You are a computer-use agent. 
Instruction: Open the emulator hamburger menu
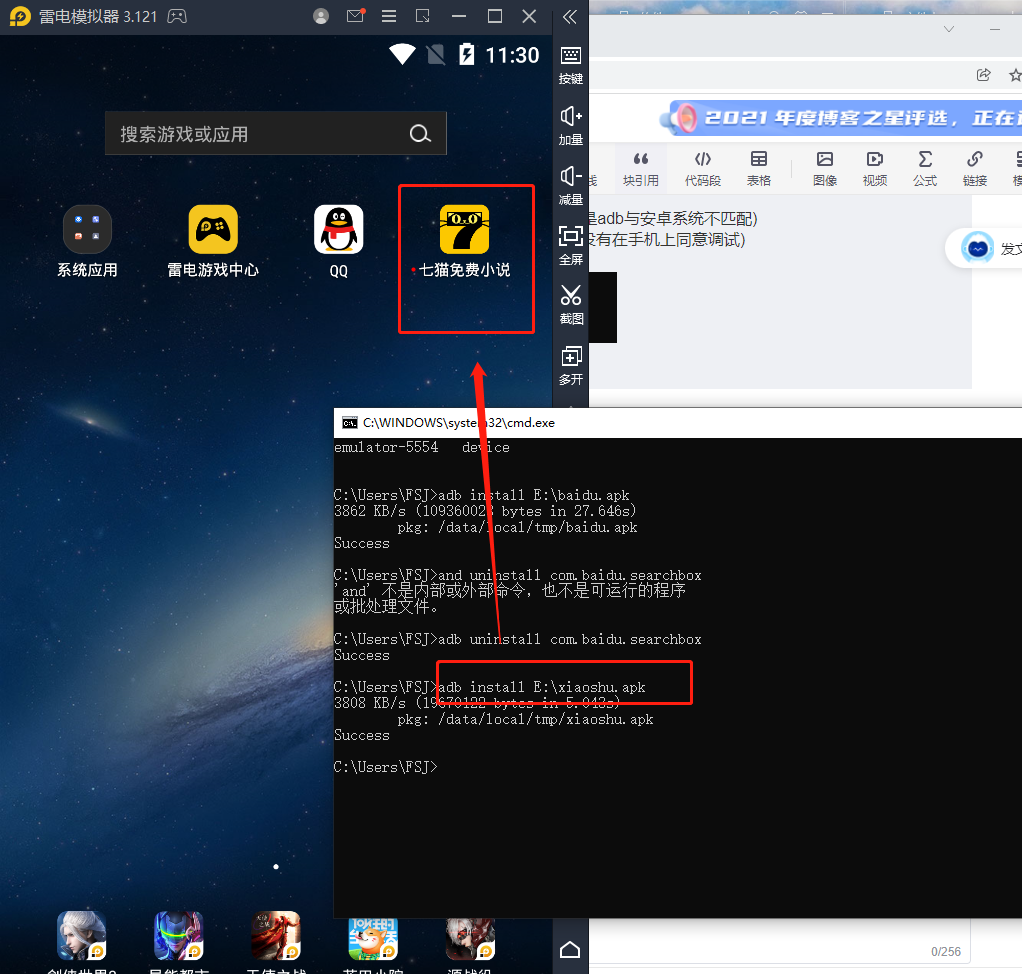click(389, 16)
